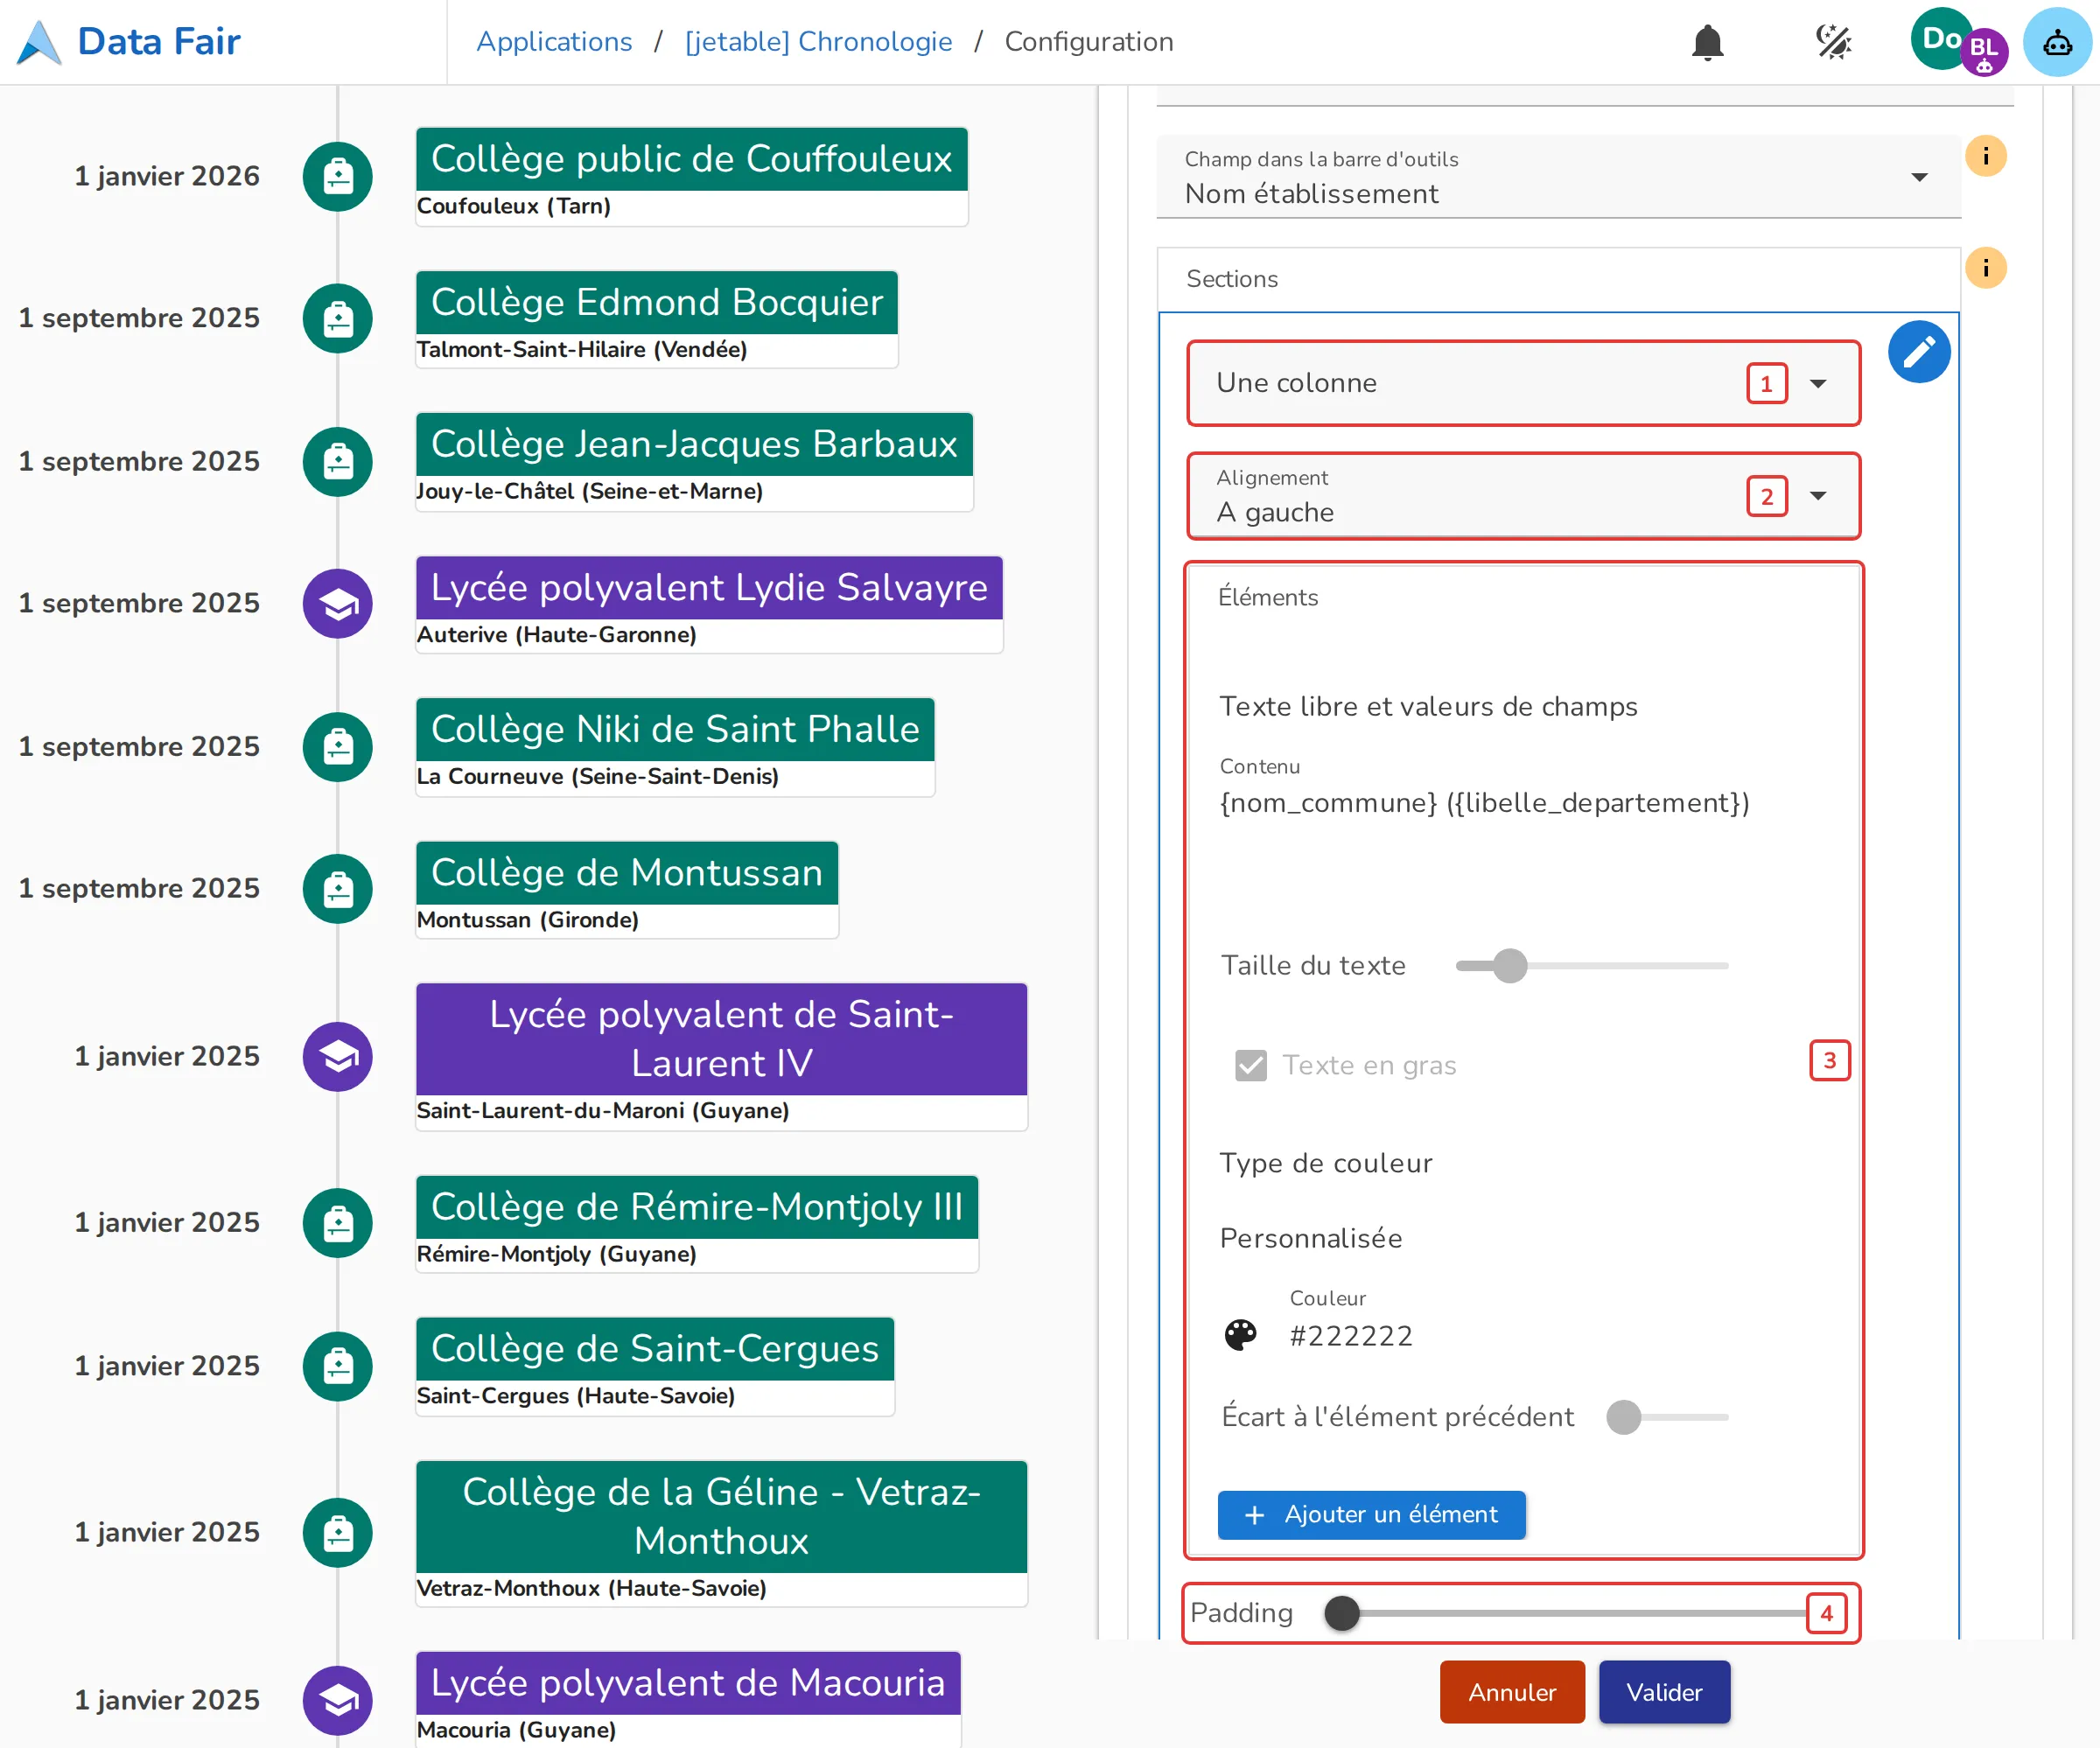Click the Annuler button
2100x1748 pixels.
click(x=1512, y=1692)
